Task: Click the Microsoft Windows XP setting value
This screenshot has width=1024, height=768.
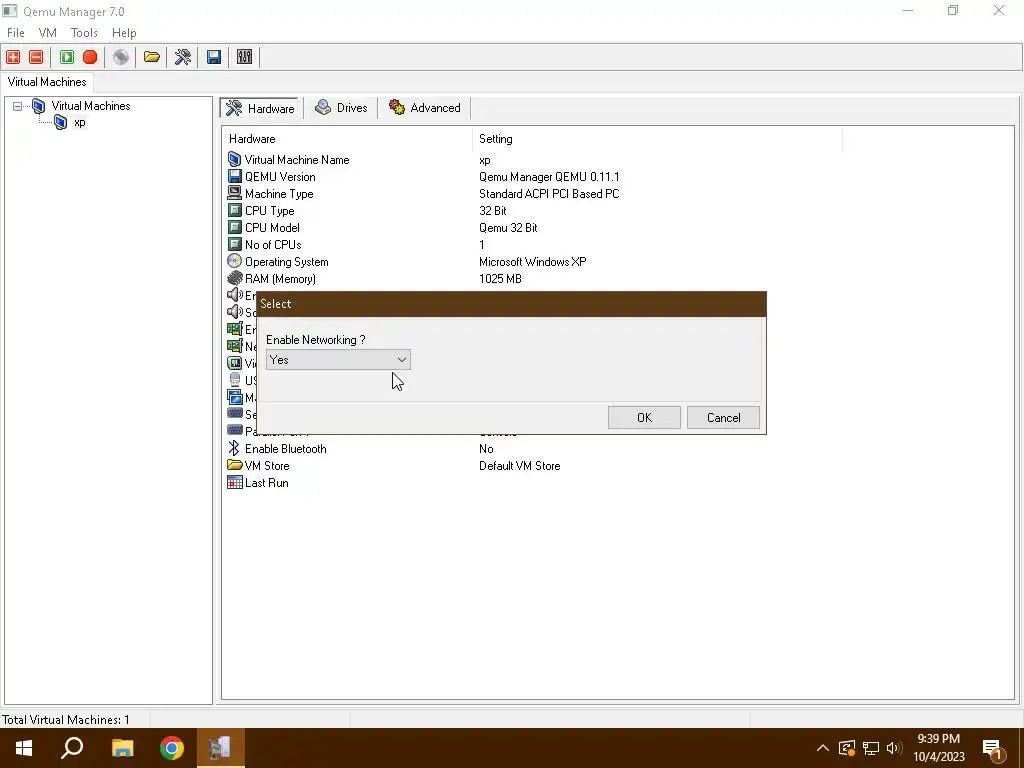Action: point(532,261)
